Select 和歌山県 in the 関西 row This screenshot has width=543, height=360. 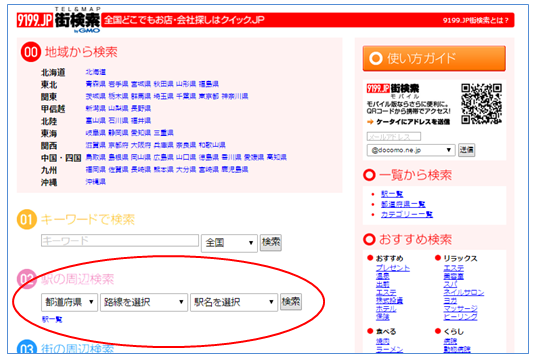[212, 145]
